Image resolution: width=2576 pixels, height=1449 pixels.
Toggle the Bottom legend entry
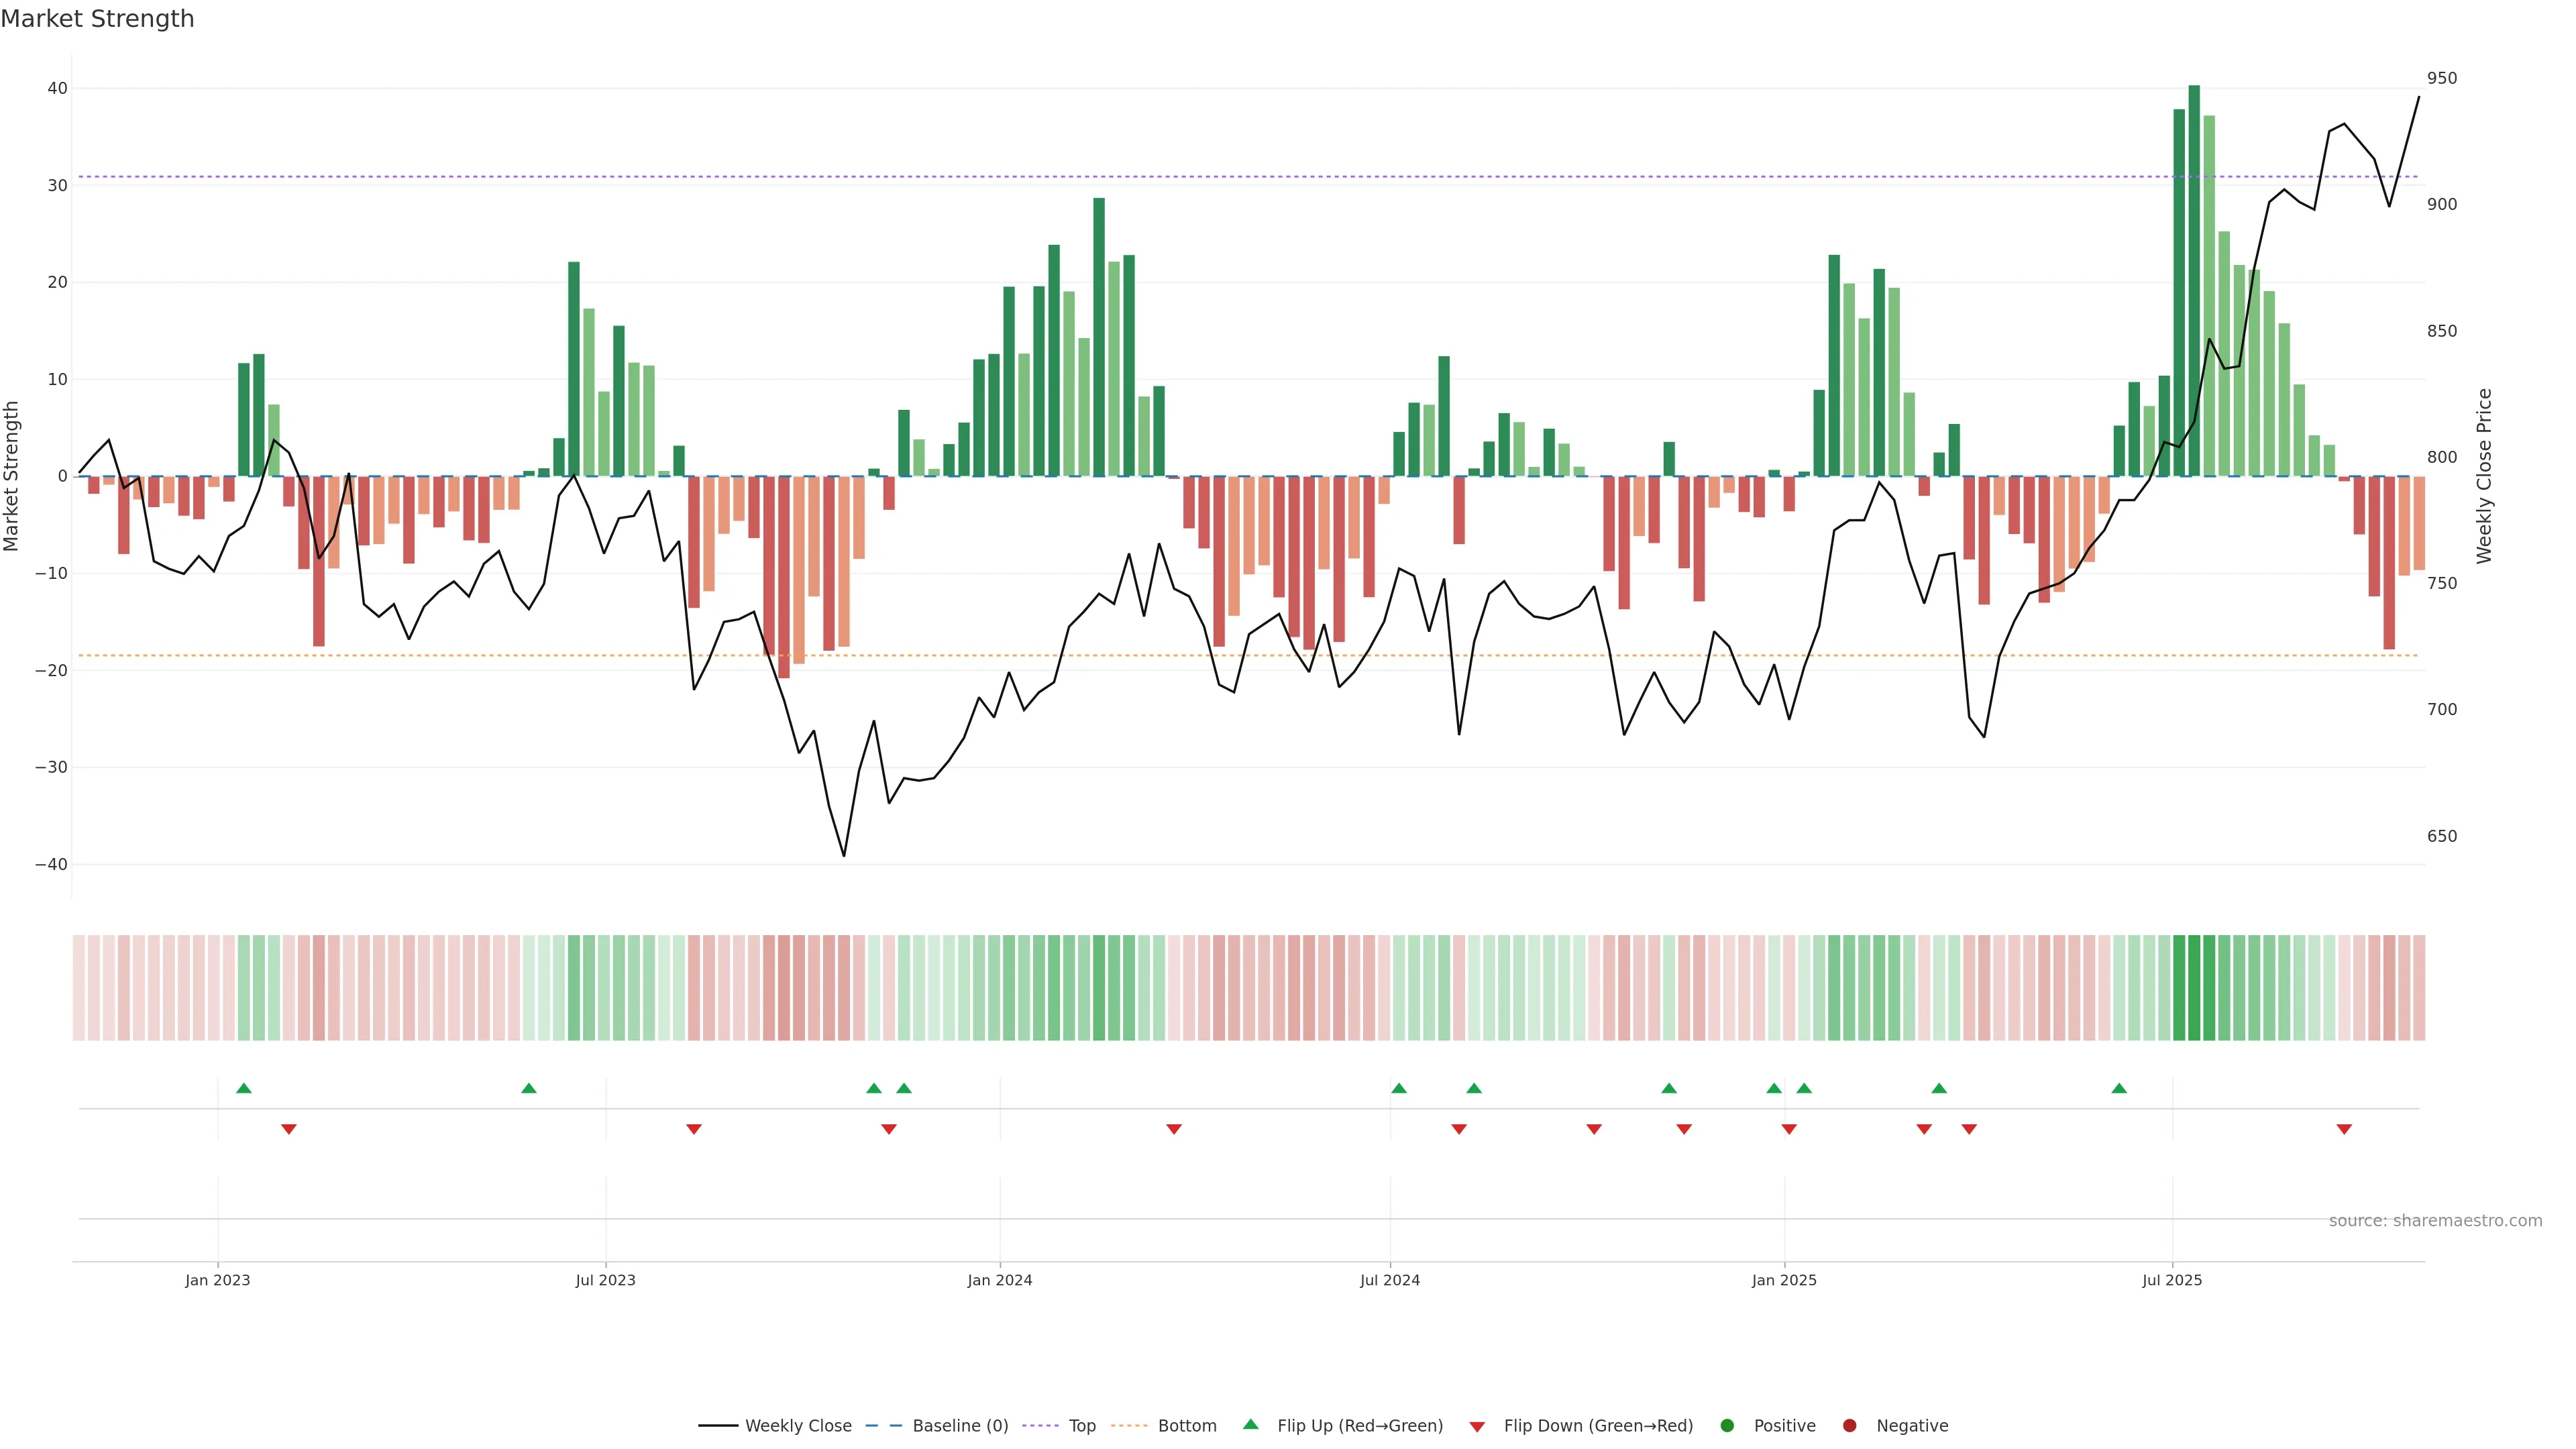click(x=1187, y=1426)
